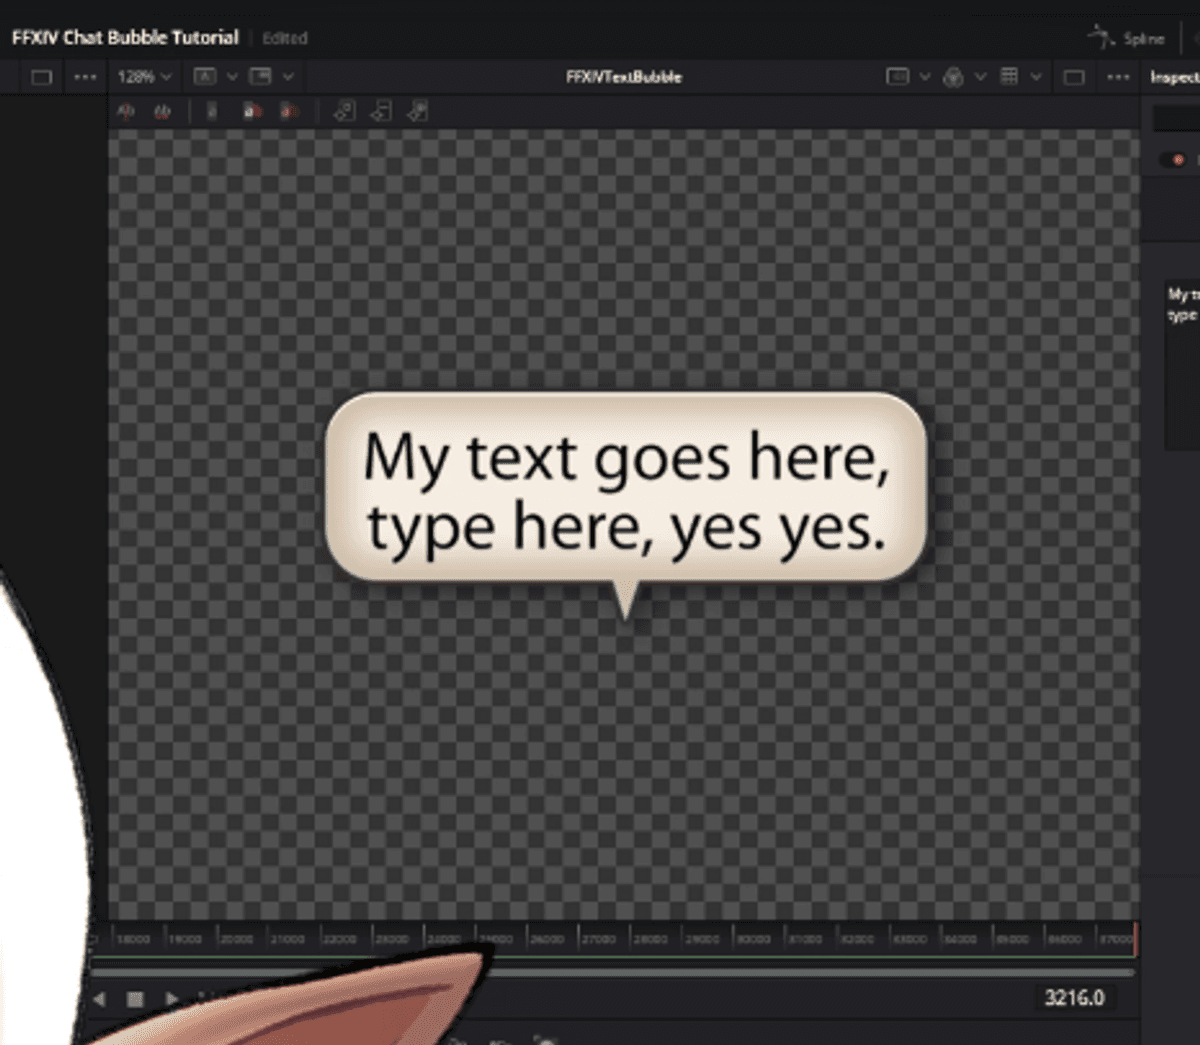Viewport: 1200px width, 1045px height.
Task: Click the second red viewer toolbar icon
Action: pos(162,112)
